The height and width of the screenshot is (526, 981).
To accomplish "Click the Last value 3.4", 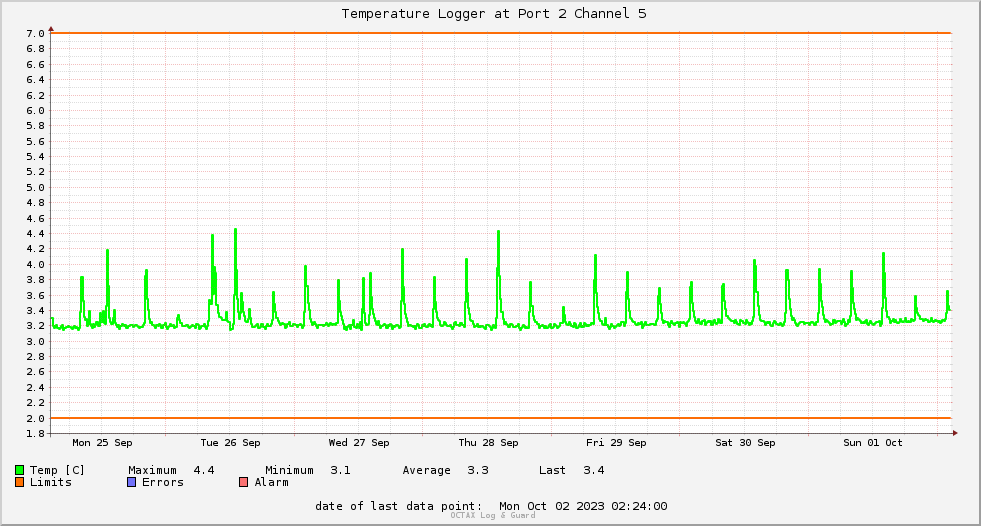I will pyautogui.click(x=594, y=470).
